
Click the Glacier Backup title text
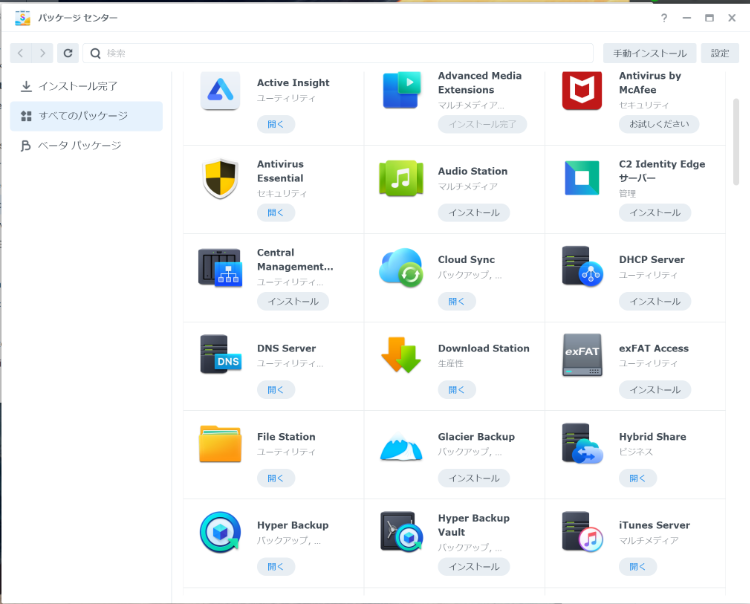tap(476, 437)
